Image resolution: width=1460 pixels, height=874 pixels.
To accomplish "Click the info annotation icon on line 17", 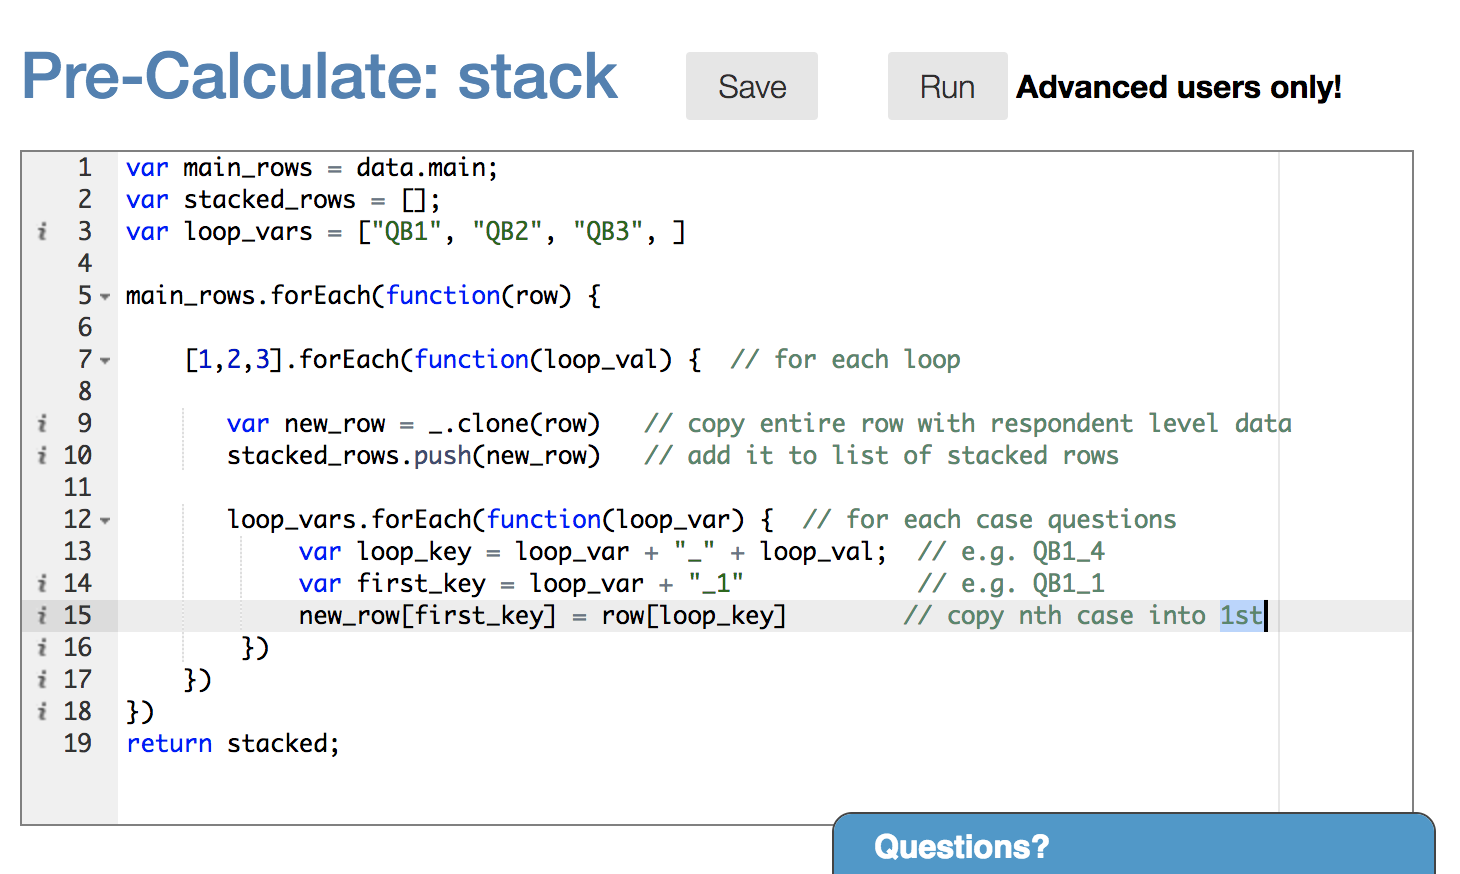I will (x=42, y=680).
